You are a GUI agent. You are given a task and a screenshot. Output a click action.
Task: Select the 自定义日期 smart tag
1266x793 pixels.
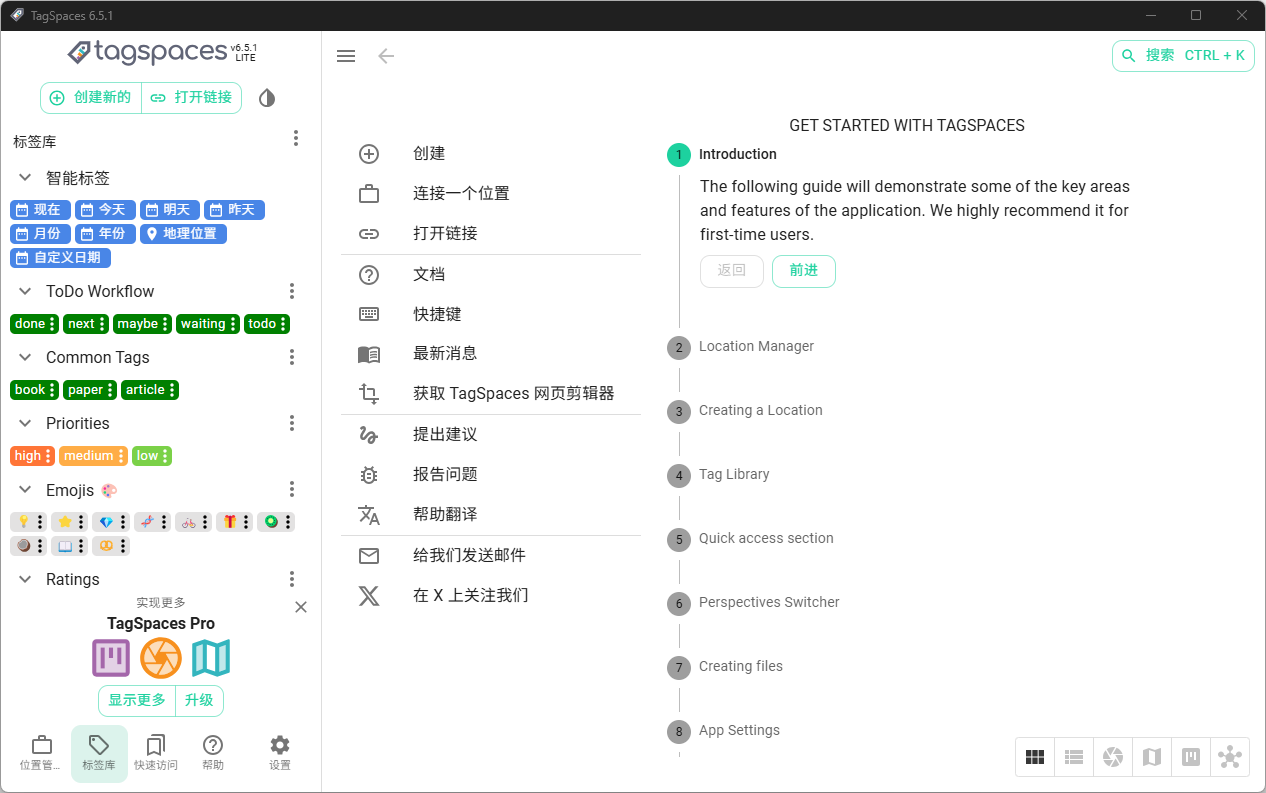[60, 258]
